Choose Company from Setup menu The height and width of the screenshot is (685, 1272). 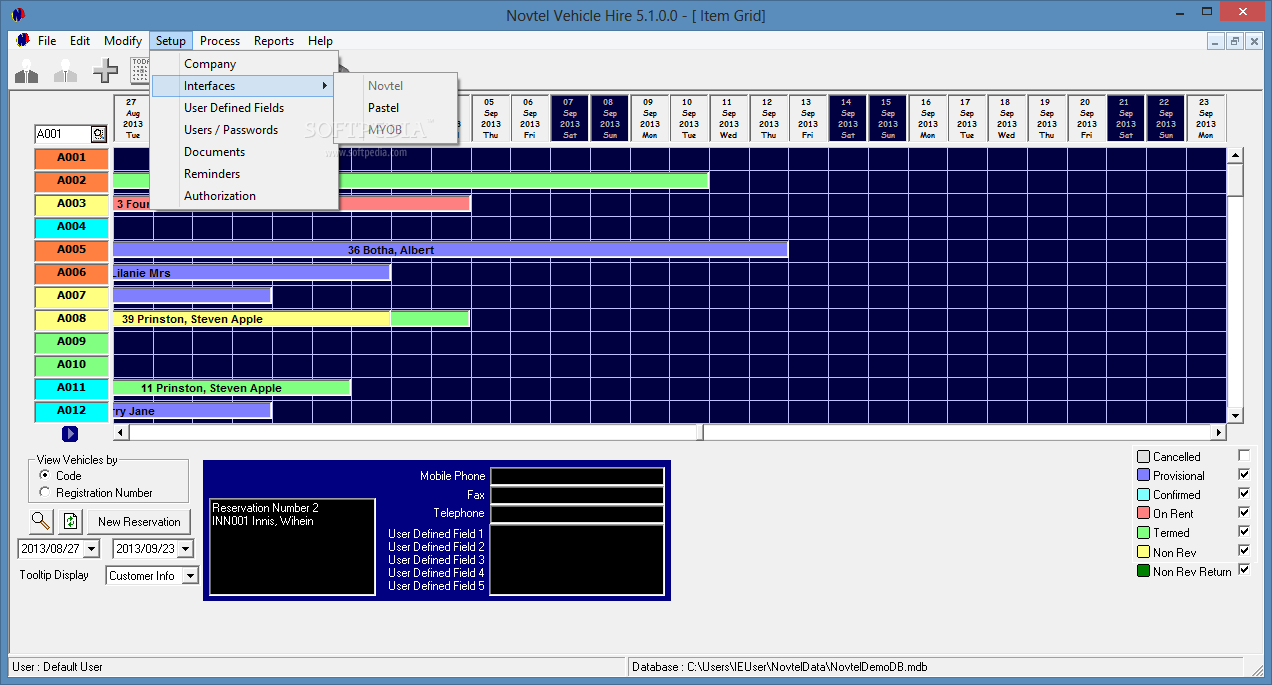click(245, 64)
